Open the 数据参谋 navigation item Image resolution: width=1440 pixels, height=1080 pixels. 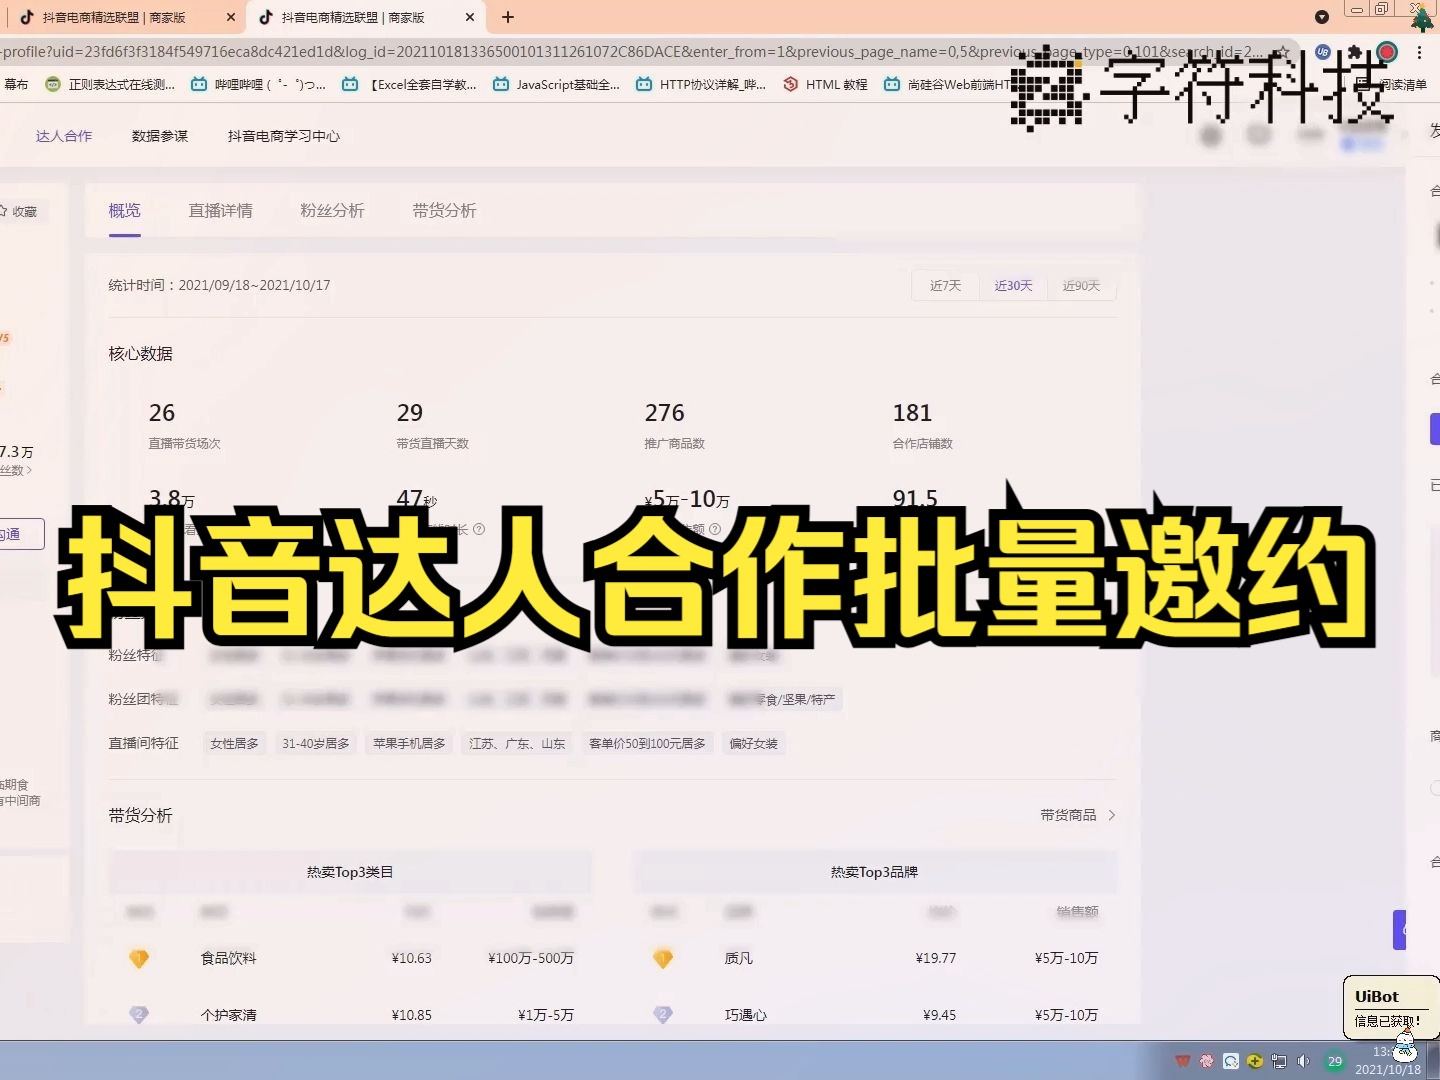tap(160, 136)
